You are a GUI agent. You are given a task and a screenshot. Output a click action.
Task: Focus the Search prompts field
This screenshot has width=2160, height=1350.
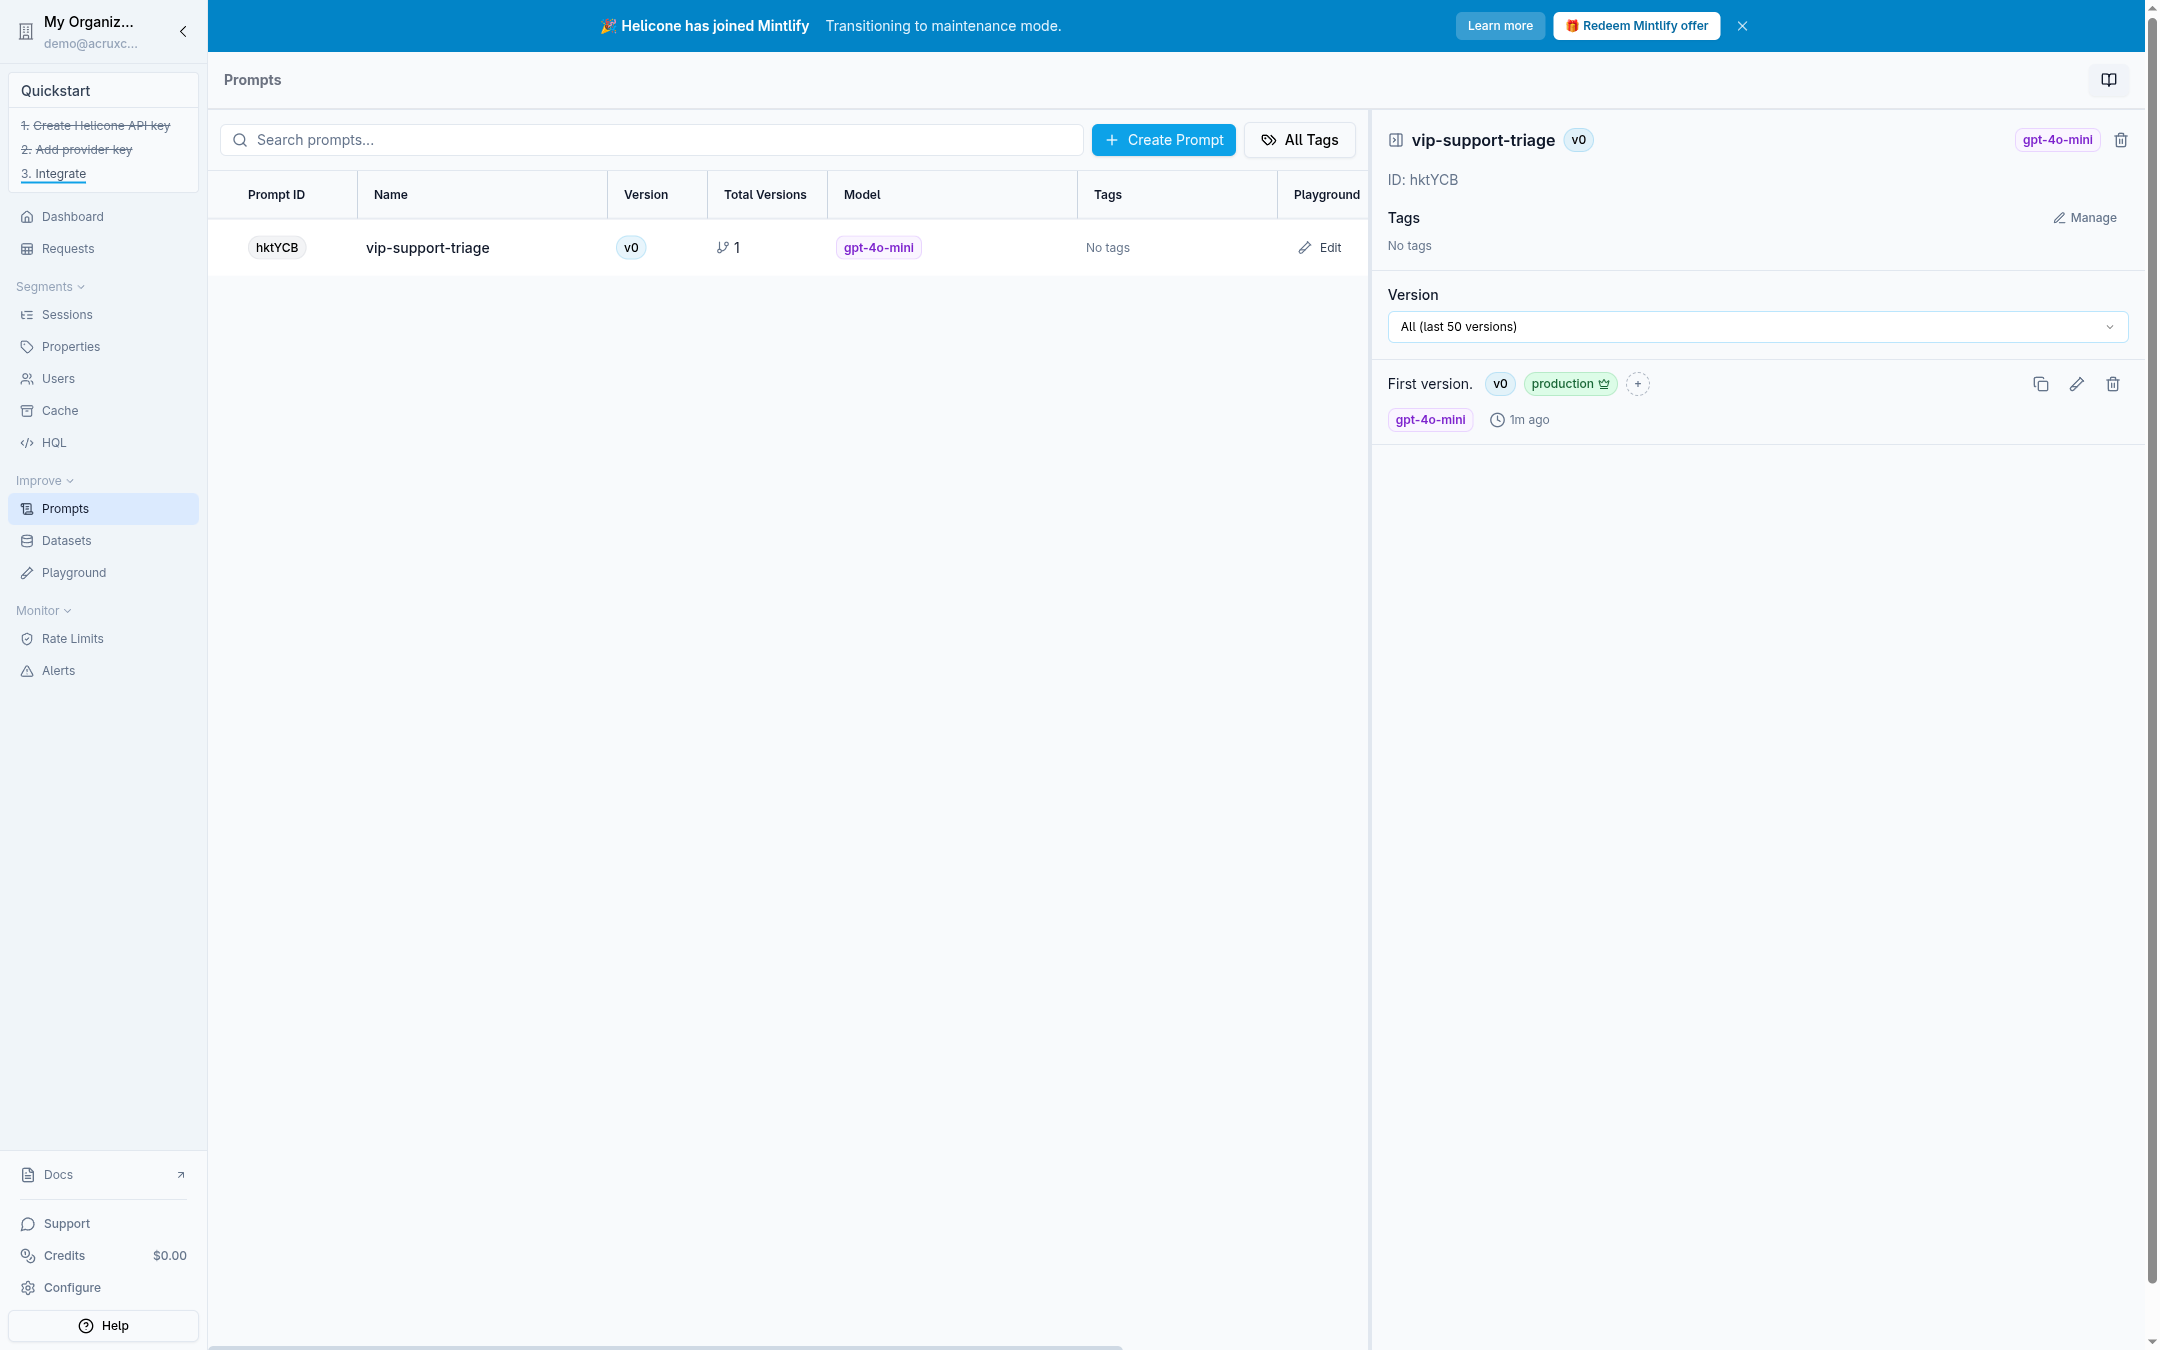(652, 140)
